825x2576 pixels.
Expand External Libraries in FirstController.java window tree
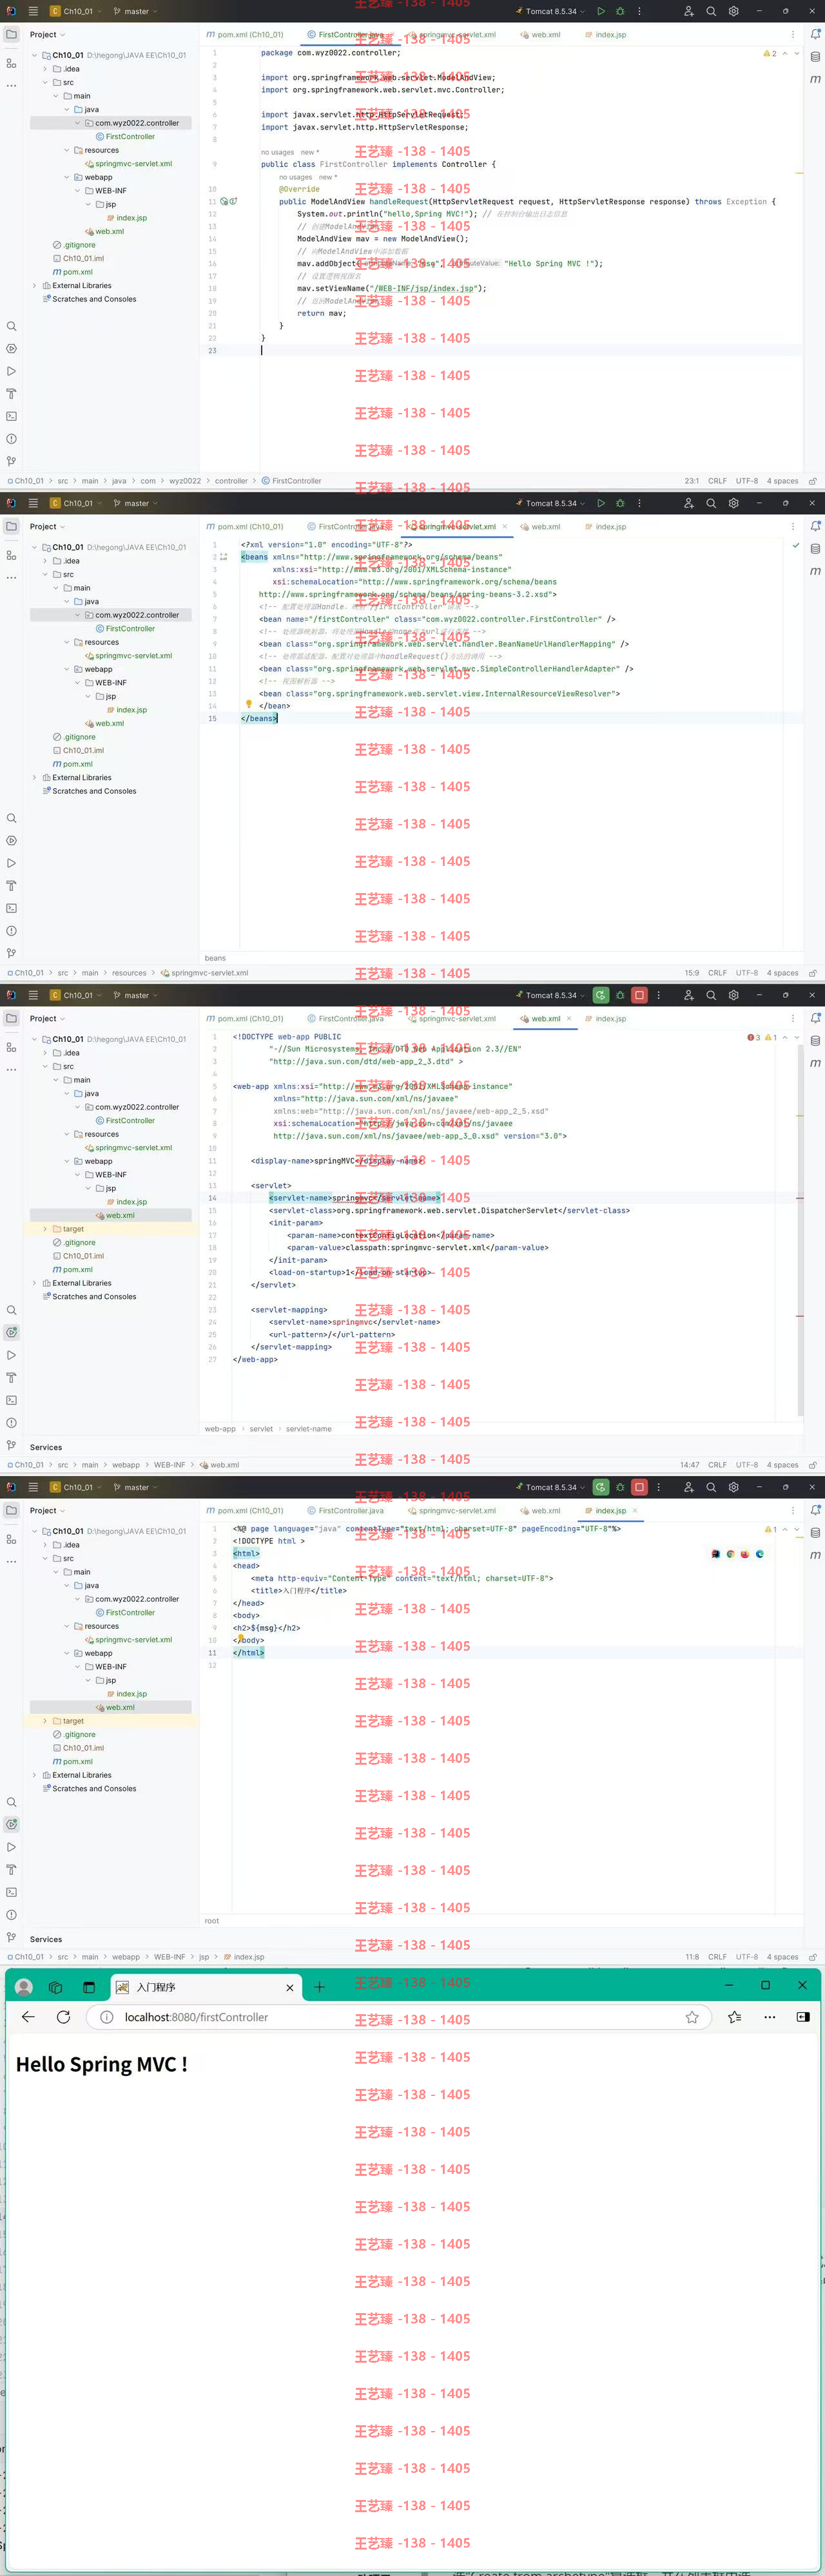pos(34,286)
